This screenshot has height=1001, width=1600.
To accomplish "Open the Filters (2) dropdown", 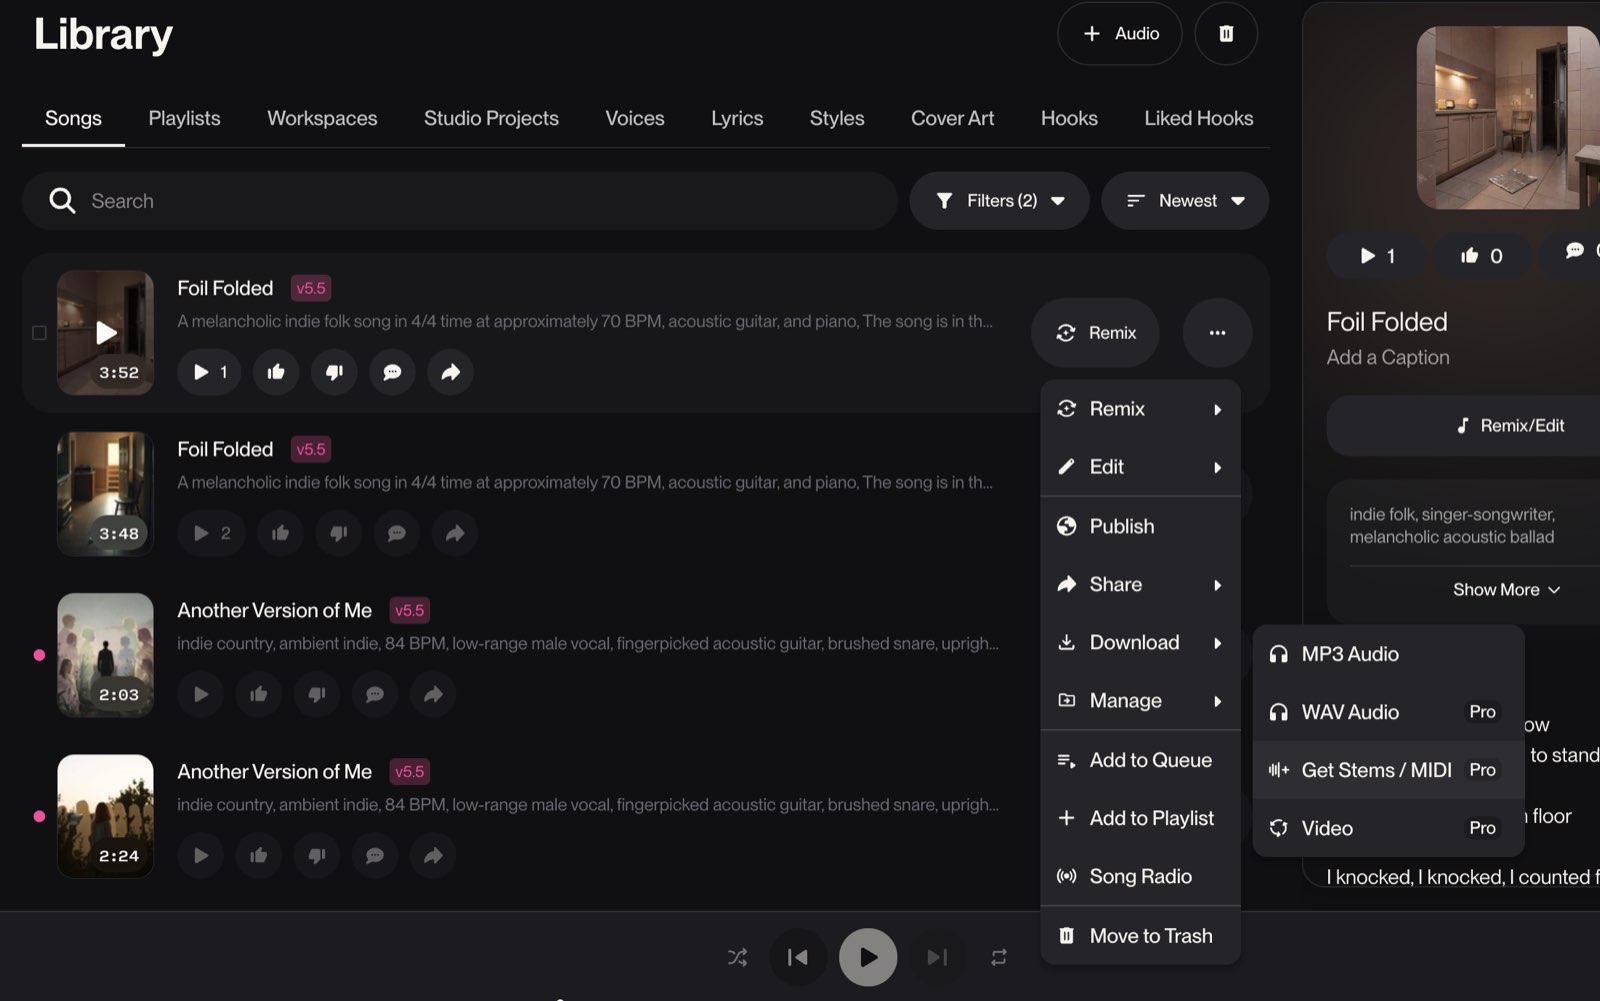I will [x=999, y=201].
